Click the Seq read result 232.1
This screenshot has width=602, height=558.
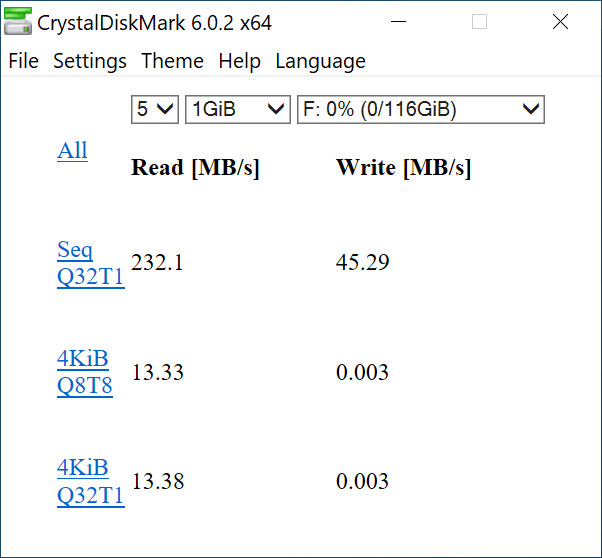click(157, 263)
